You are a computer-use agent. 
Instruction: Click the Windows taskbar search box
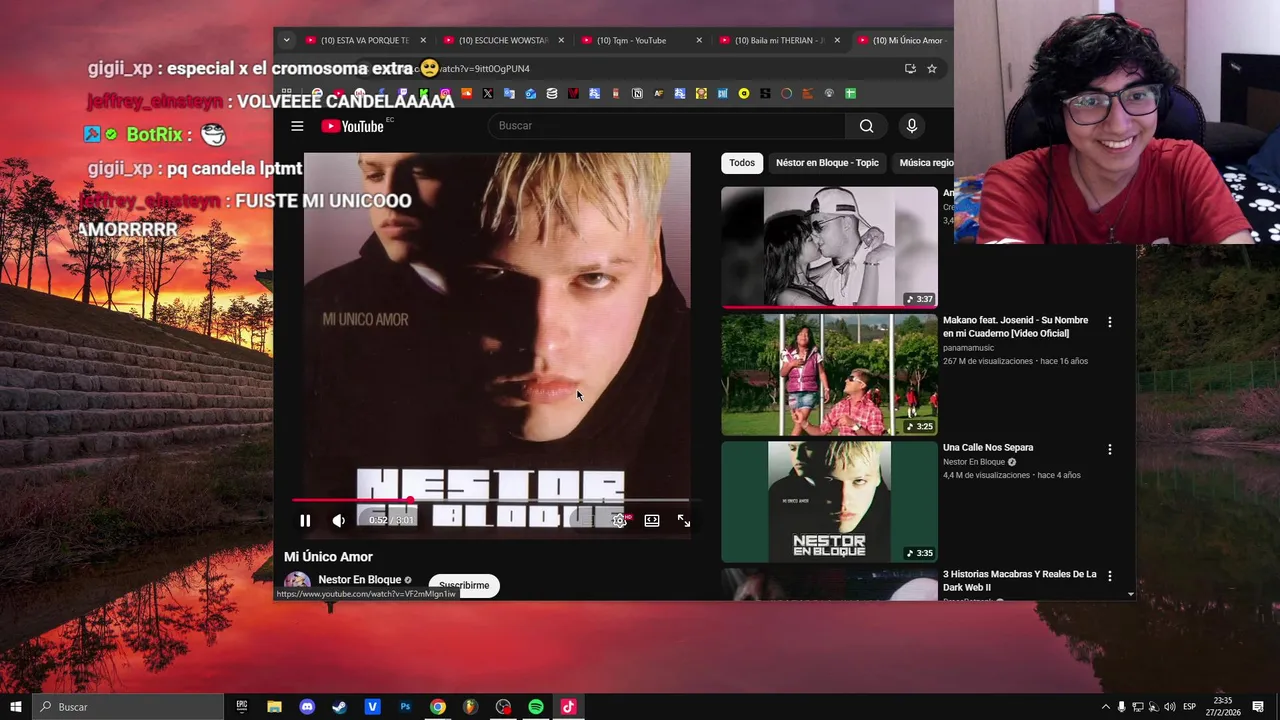click(128, 706)
